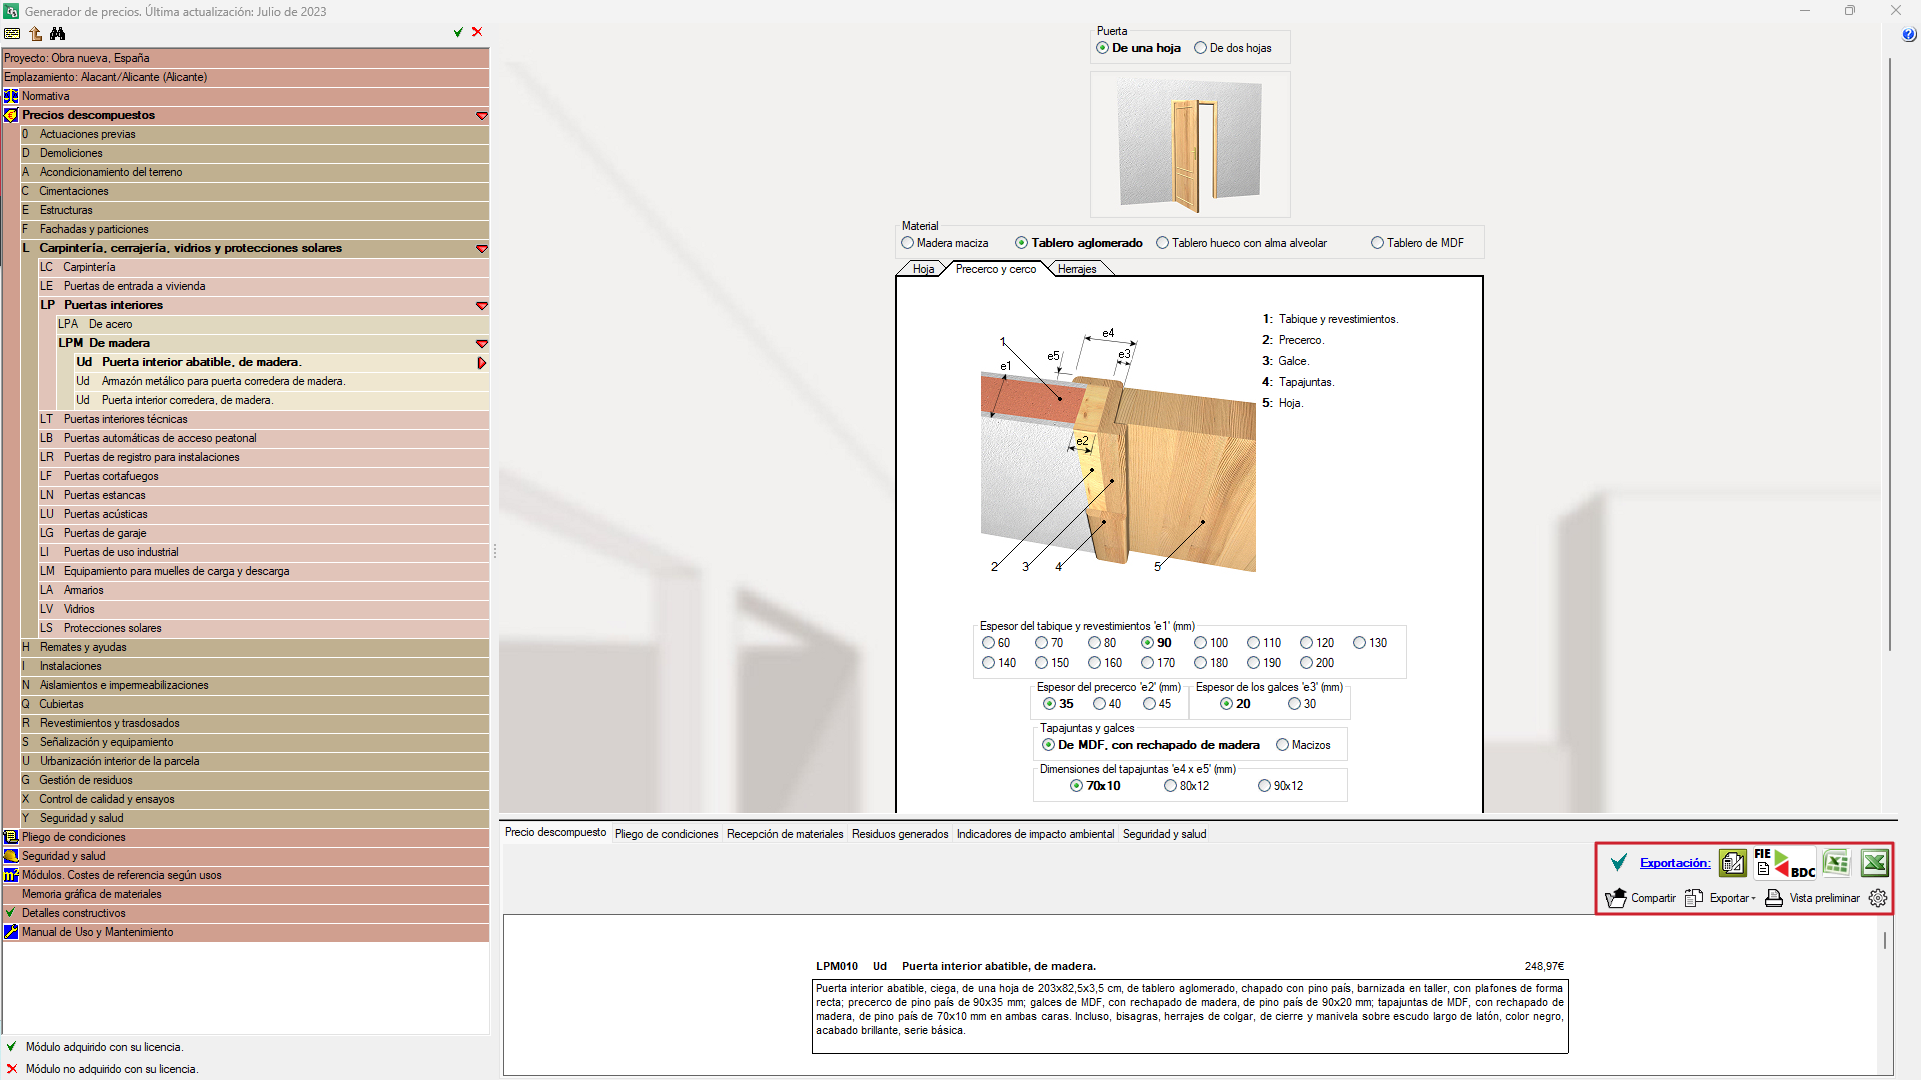Select Puerta interior corredera, de madera item
The height and width of the screenshot is (1080, 1921).
click(187, 400)
